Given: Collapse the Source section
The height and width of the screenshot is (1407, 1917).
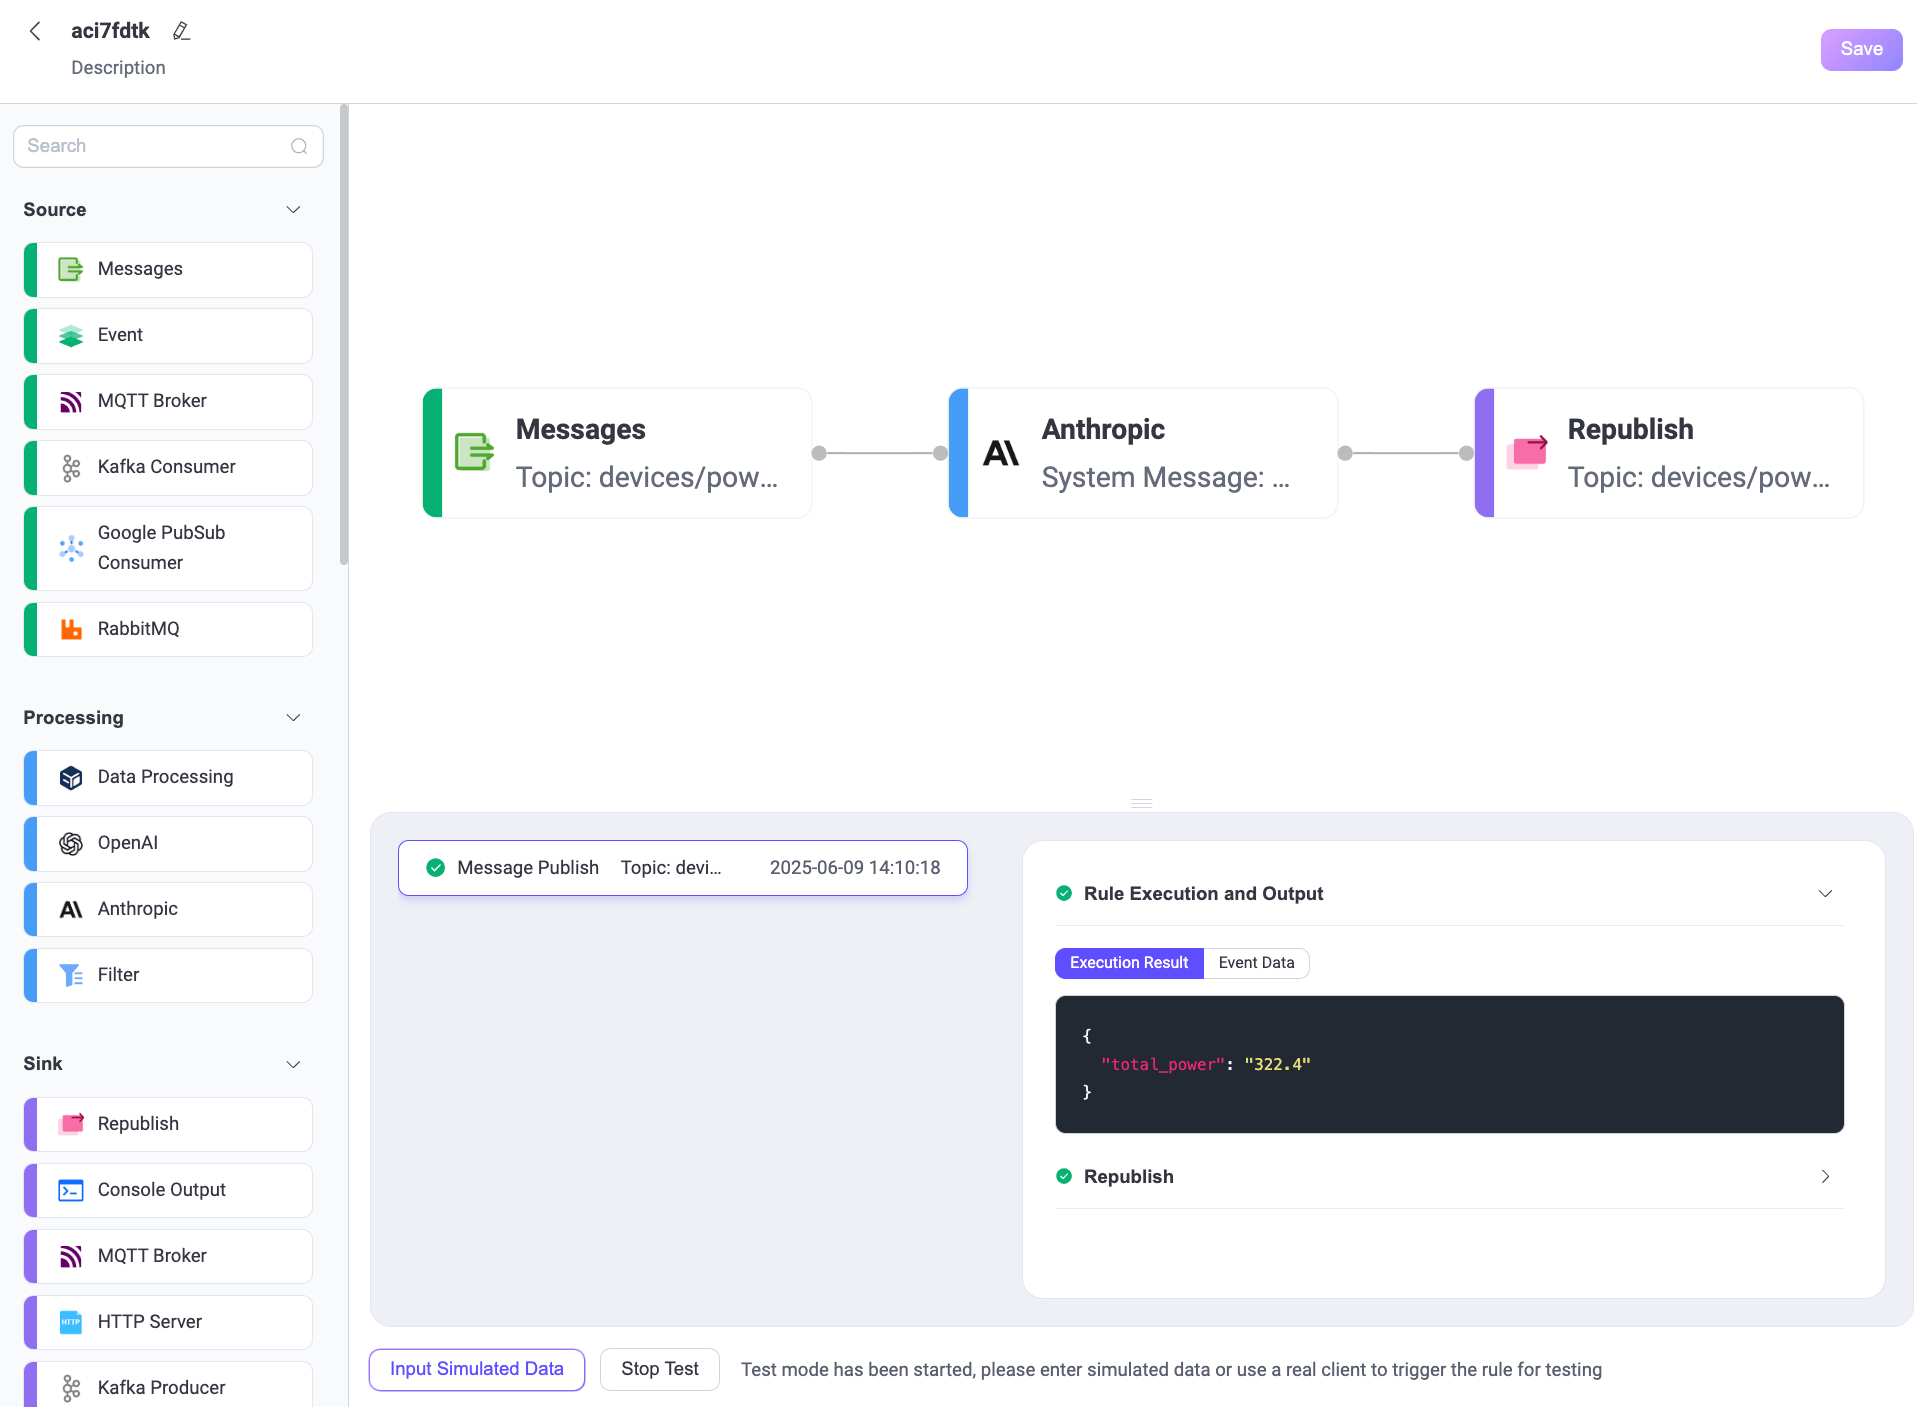Looking at the screenshot, I should point(293,210).
